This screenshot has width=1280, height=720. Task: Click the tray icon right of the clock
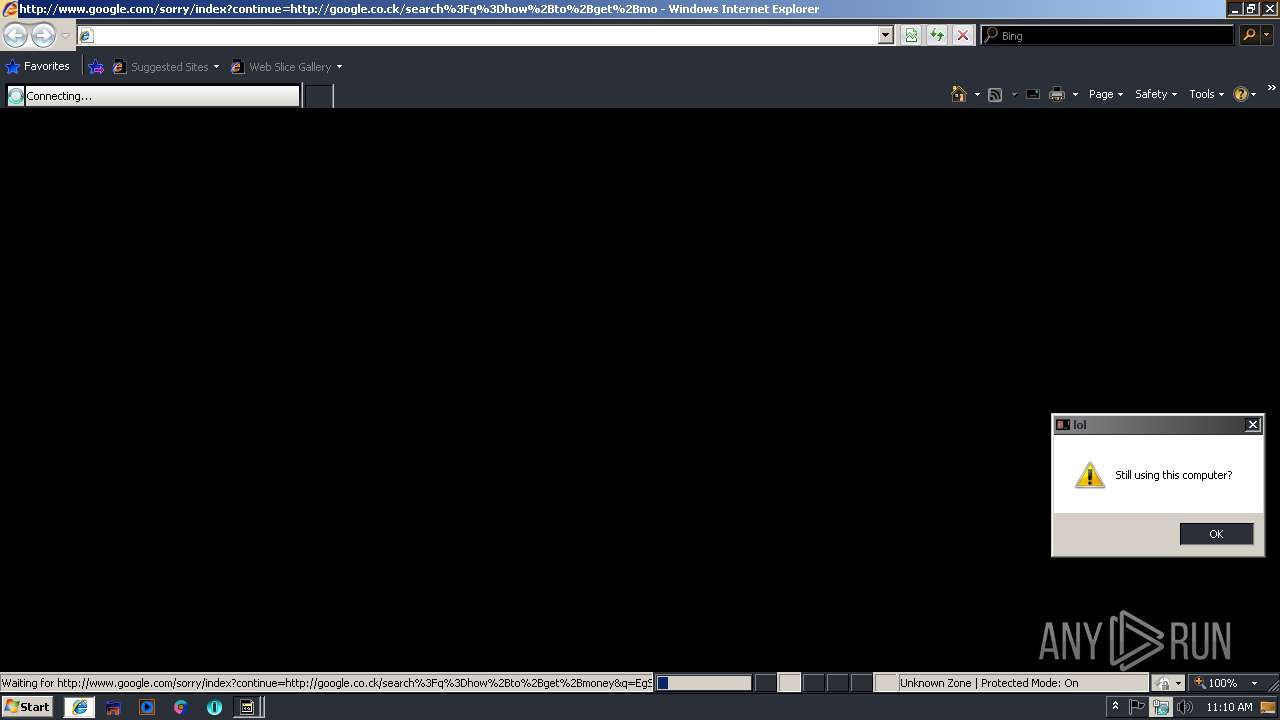[x=1268, y=707]
